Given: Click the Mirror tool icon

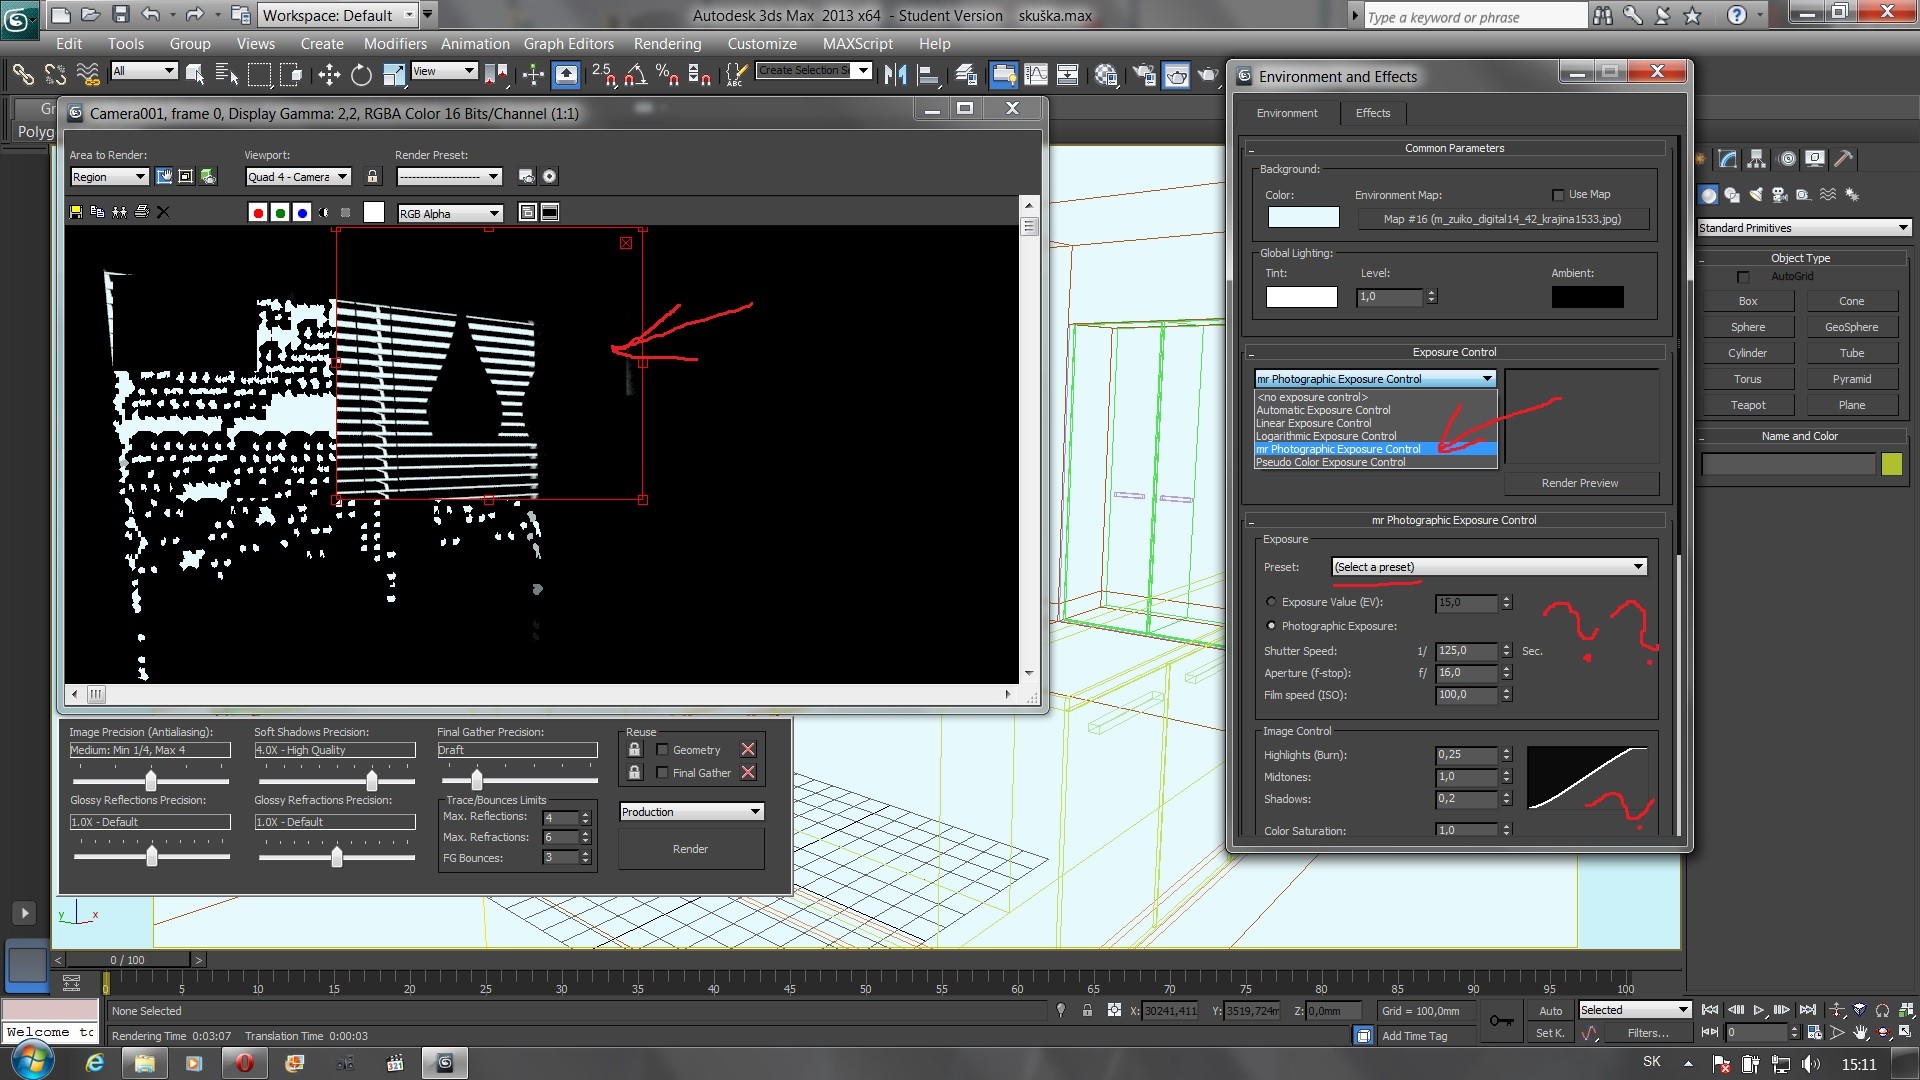Looking at the screenshot, I should 895,74.
